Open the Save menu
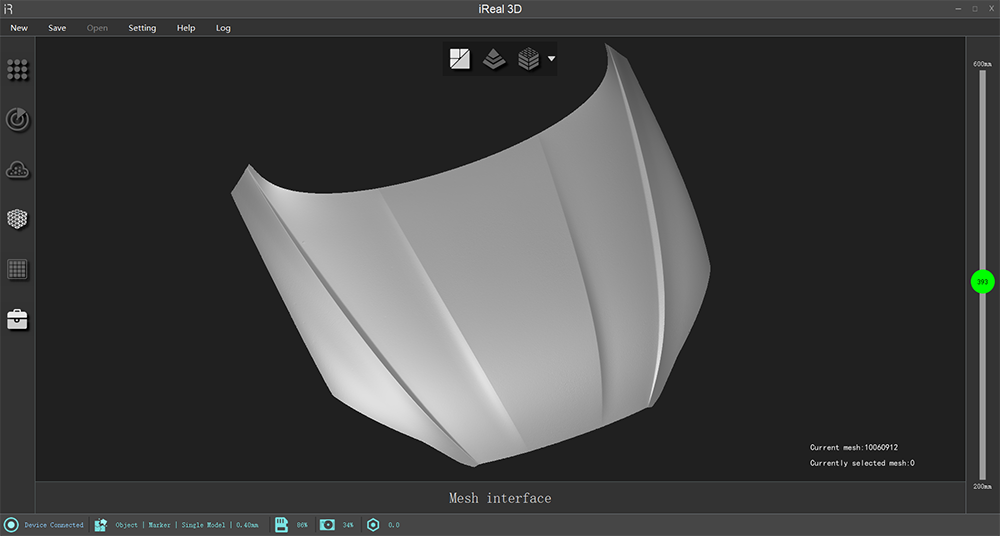Viewport: 1000px width, 536px height. click(x=57, y=28)
